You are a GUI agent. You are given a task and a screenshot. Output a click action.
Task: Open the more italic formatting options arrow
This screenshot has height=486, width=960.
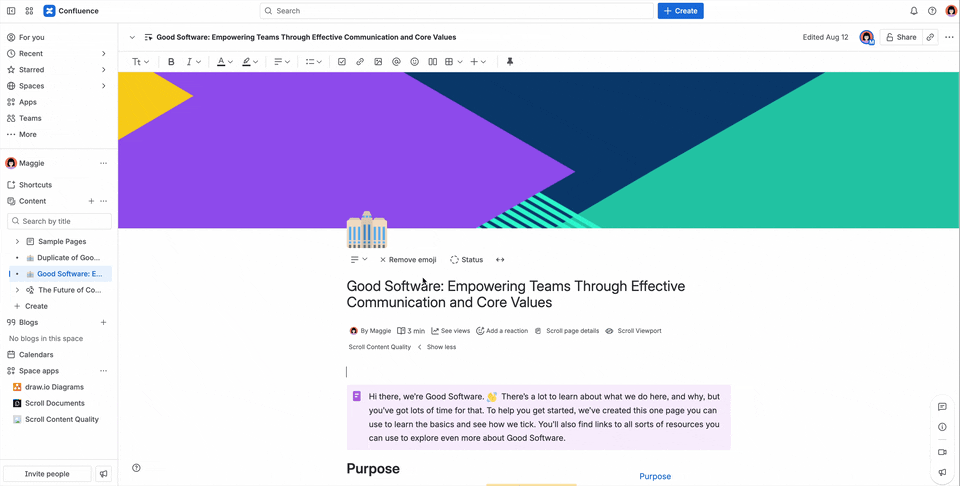[198, 62]
